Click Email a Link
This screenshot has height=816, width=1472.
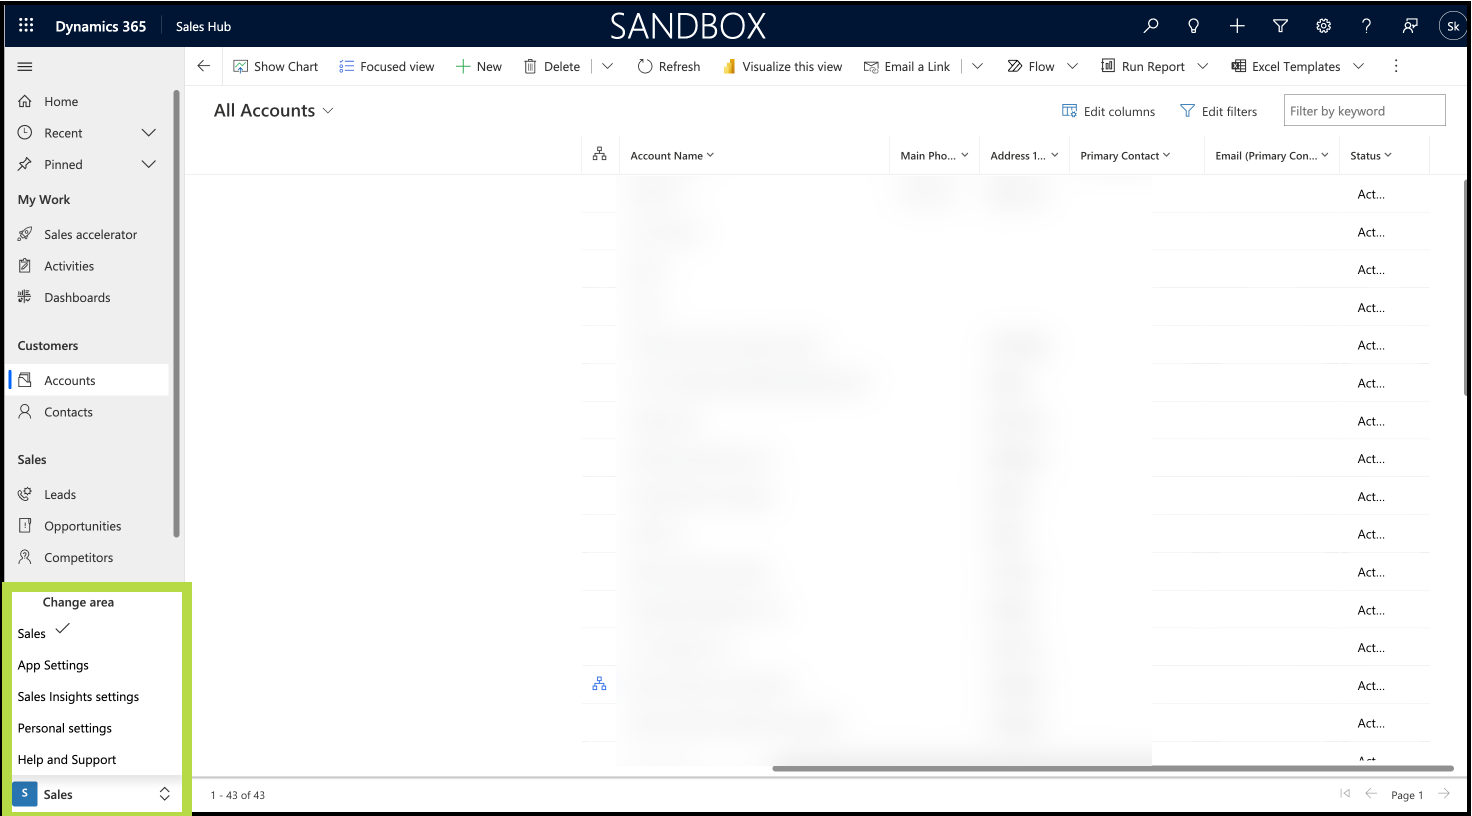pos(907,66)
